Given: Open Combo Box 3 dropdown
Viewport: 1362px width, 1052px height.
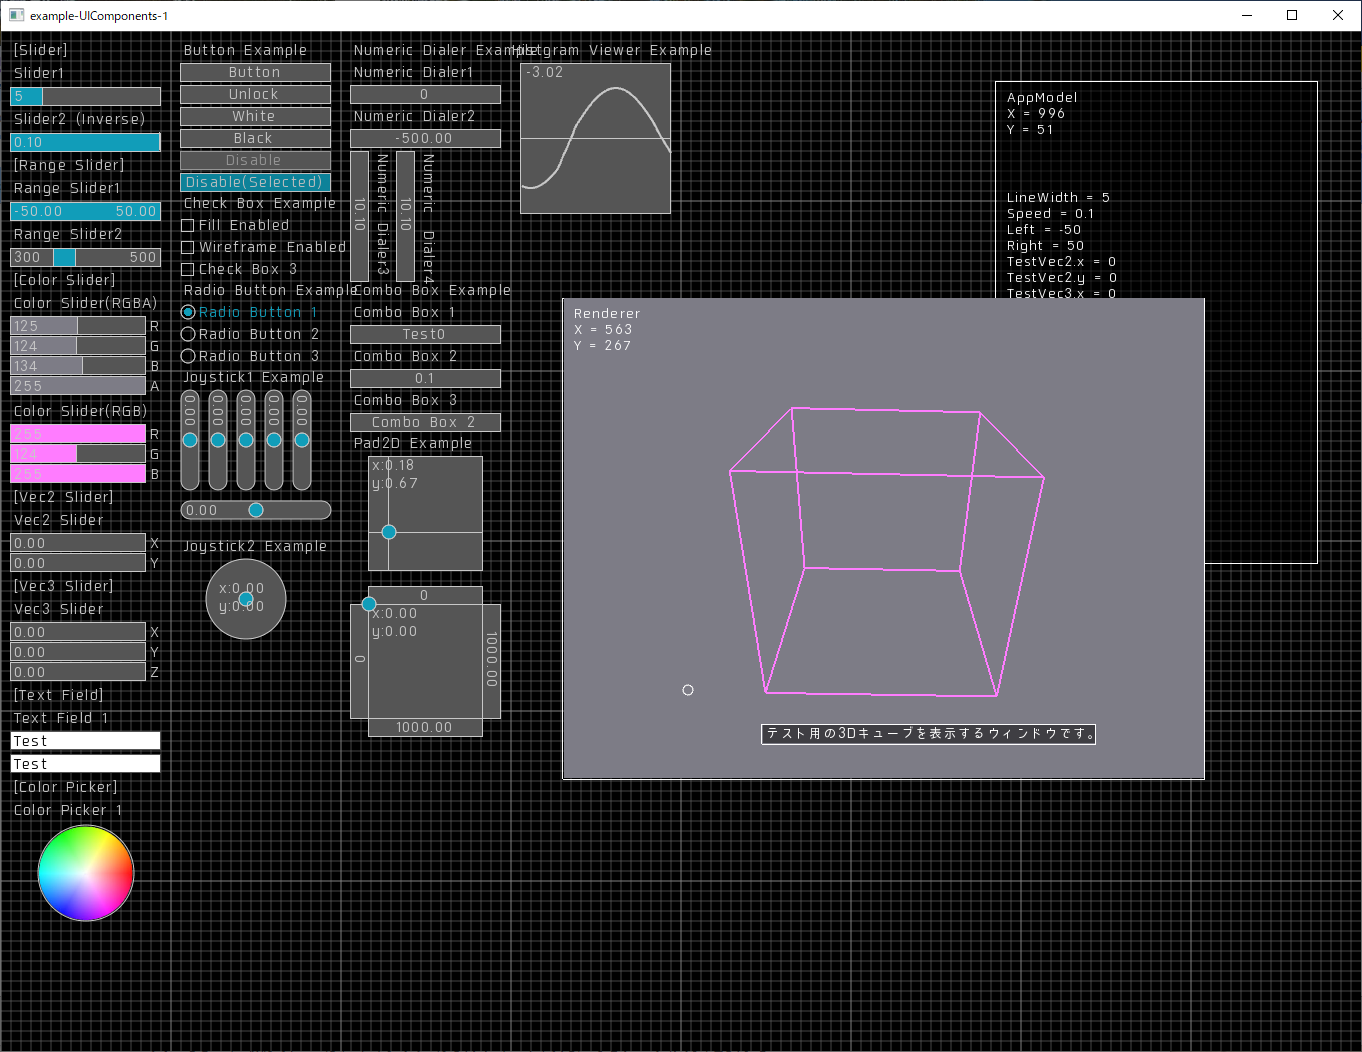Looking at the screenshot, I should click(x=425, y=422).
